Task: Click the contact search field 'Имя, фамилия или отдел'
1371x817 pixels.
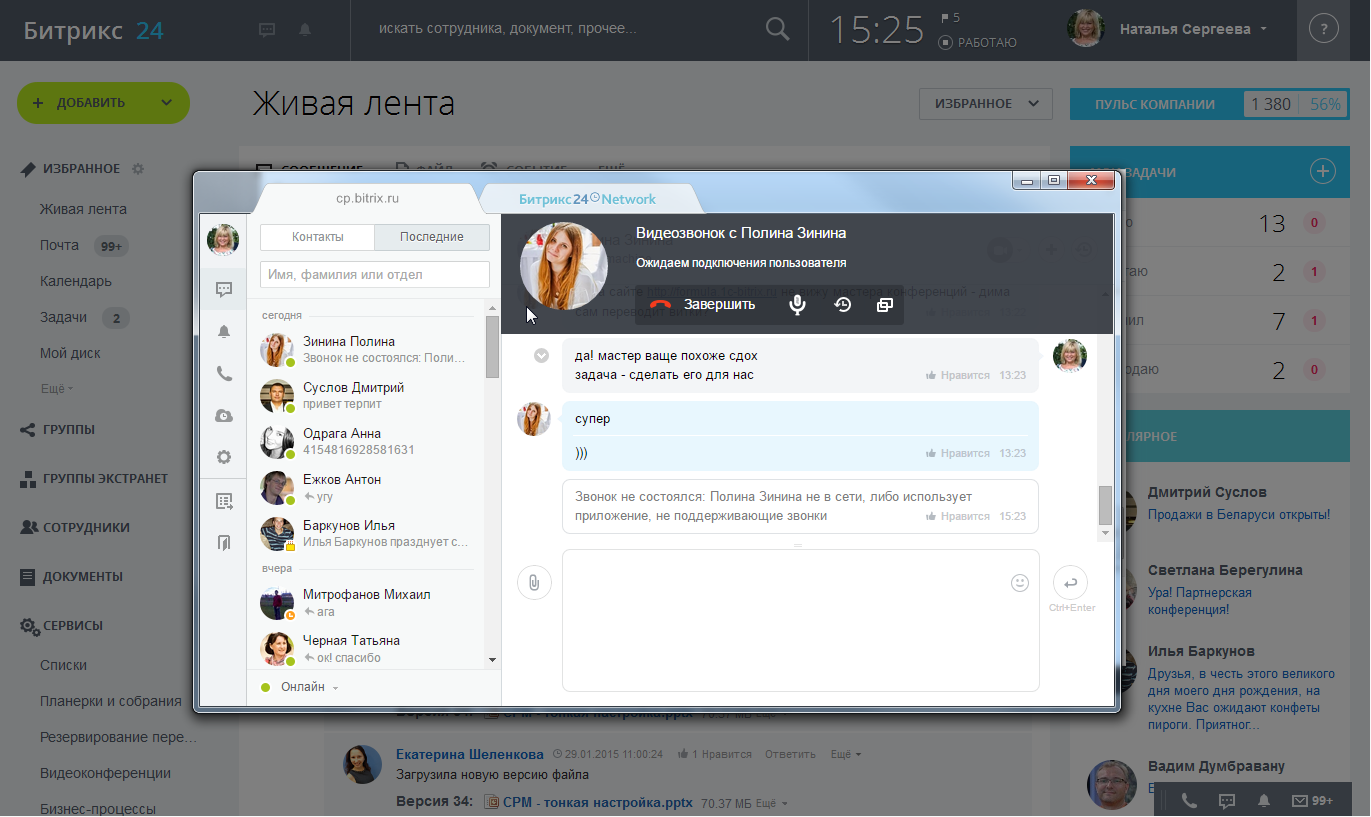Action: 375,274
